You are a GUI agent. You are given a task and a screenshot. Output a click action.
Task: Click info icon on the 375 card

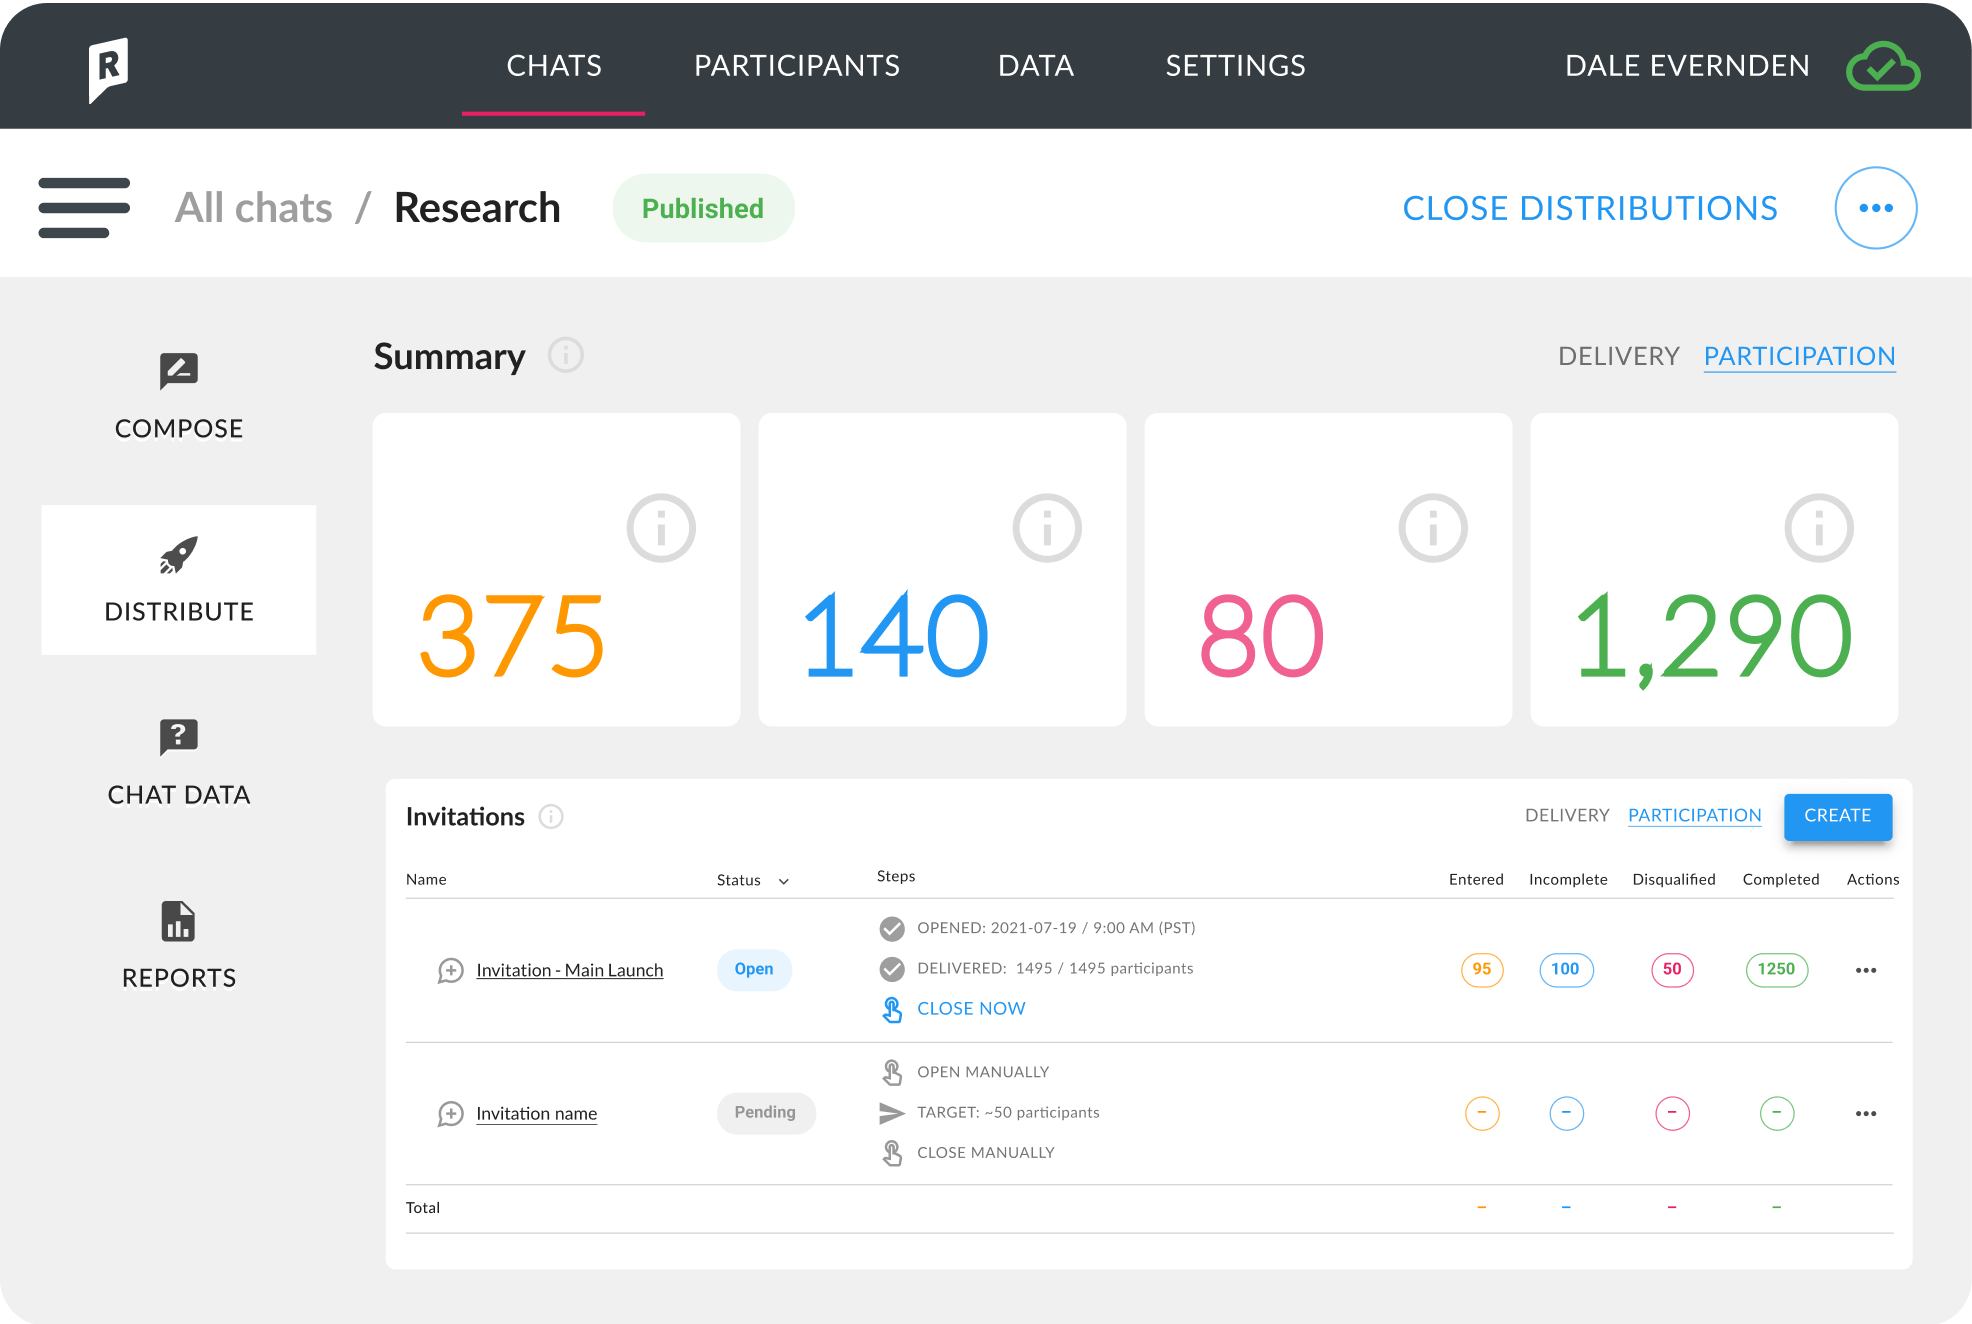click(660, 528)
